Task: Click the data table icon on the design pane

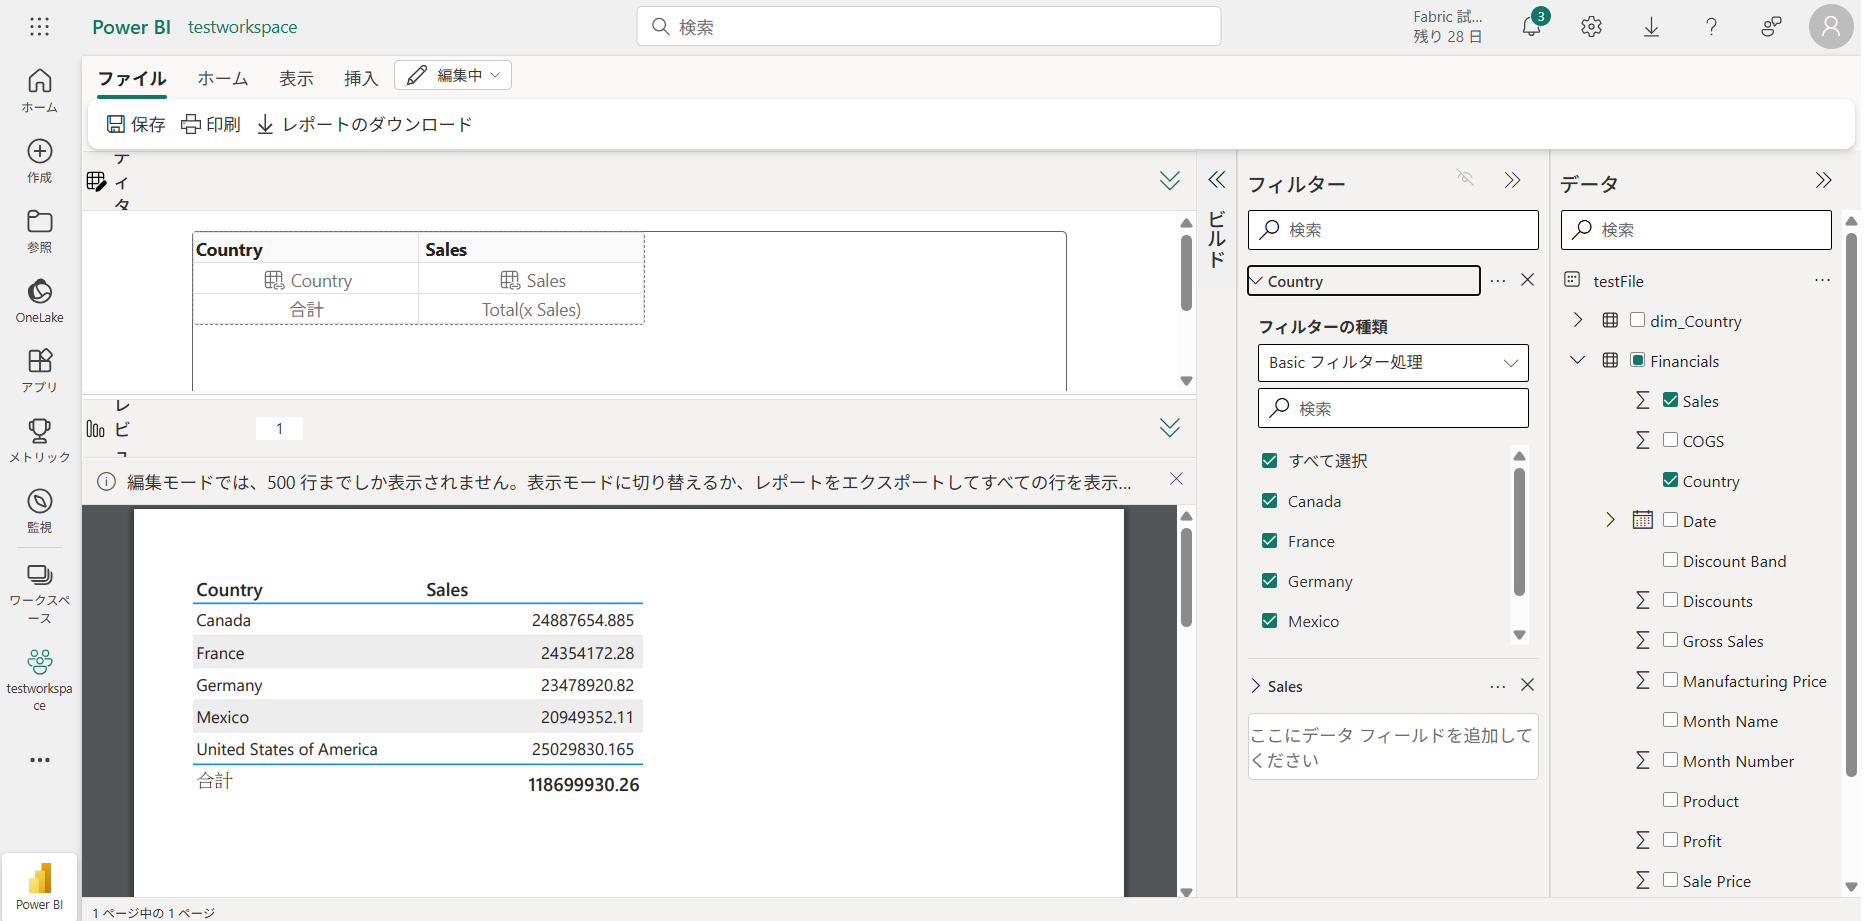Action: [x=96, y=181]
